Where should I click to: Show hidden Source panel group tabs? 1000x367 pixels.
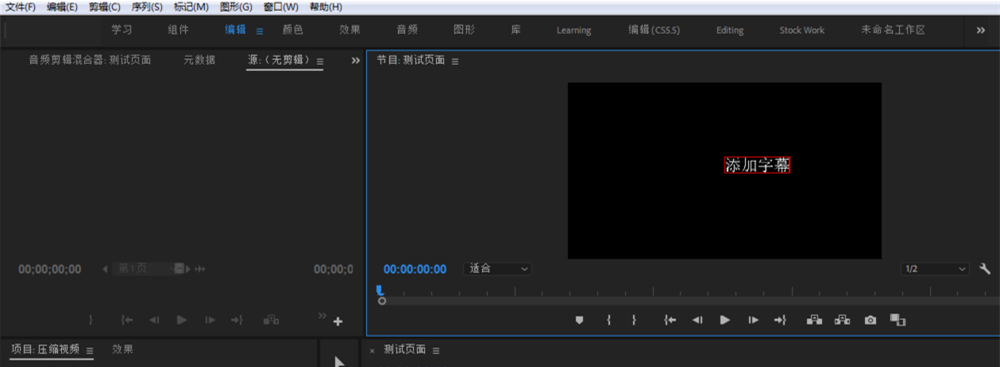pos(356,61)
